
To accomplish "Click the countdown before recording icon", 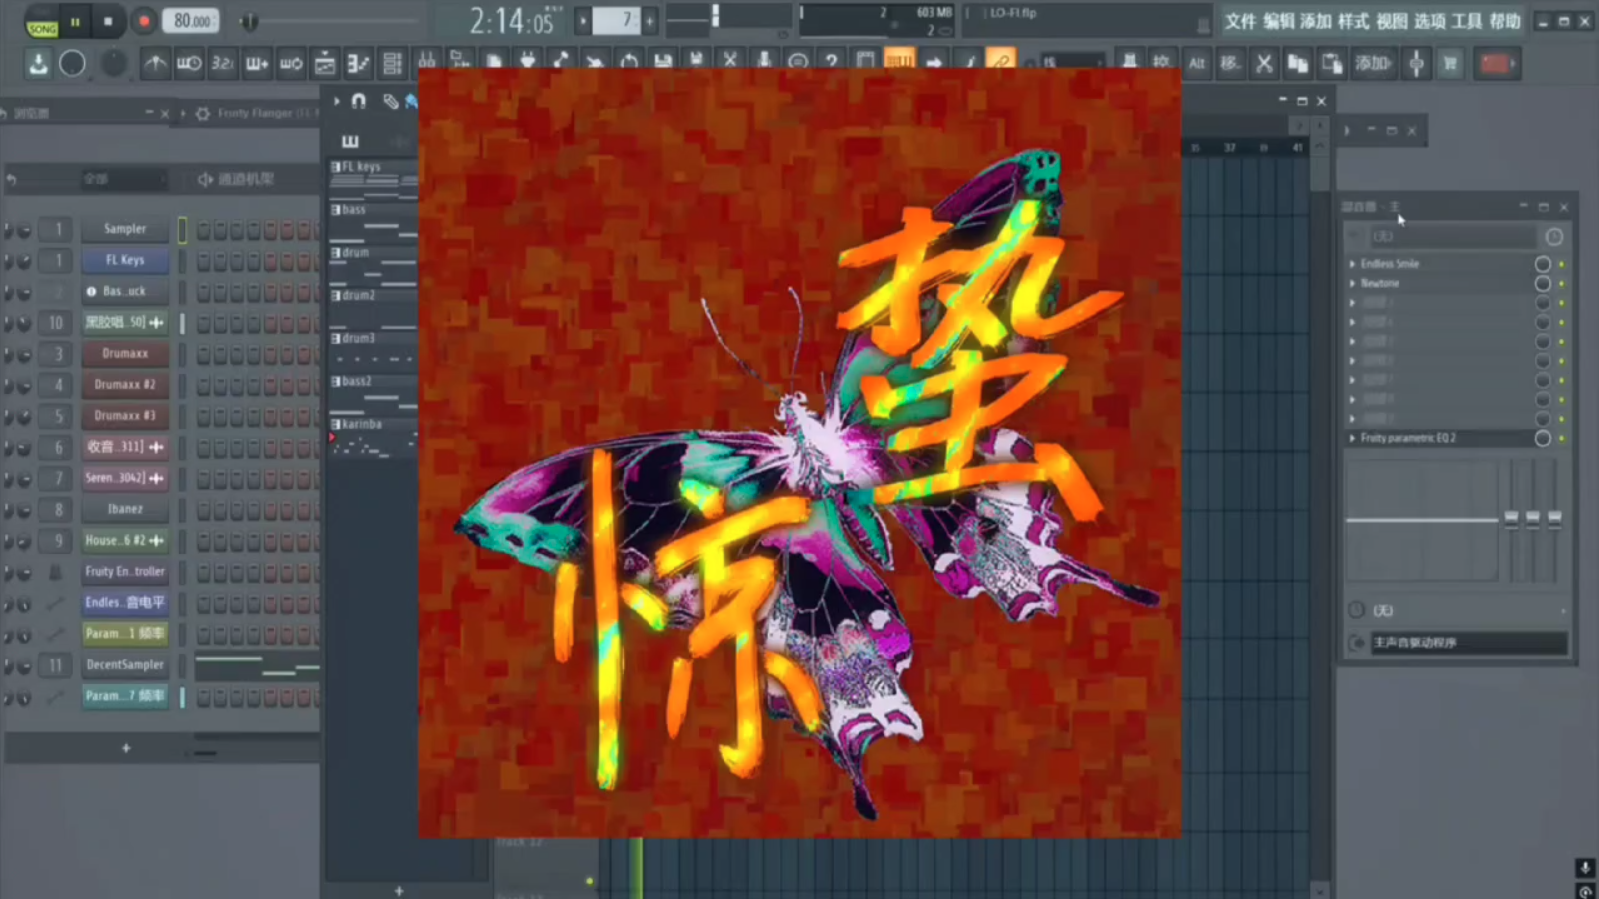I will pyautogui.click(x=222, y=64).
